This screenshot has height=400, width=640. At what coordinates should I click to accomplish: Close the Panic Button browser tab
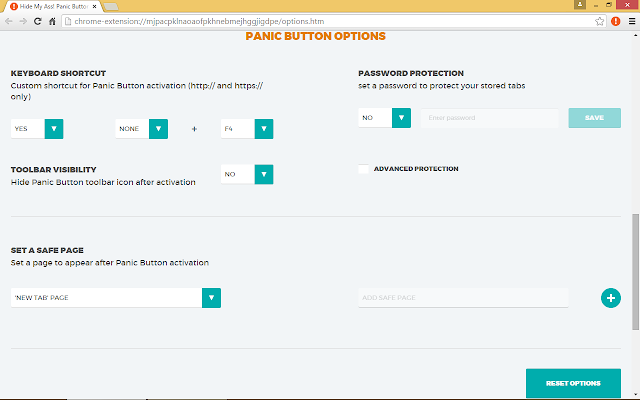94,6
